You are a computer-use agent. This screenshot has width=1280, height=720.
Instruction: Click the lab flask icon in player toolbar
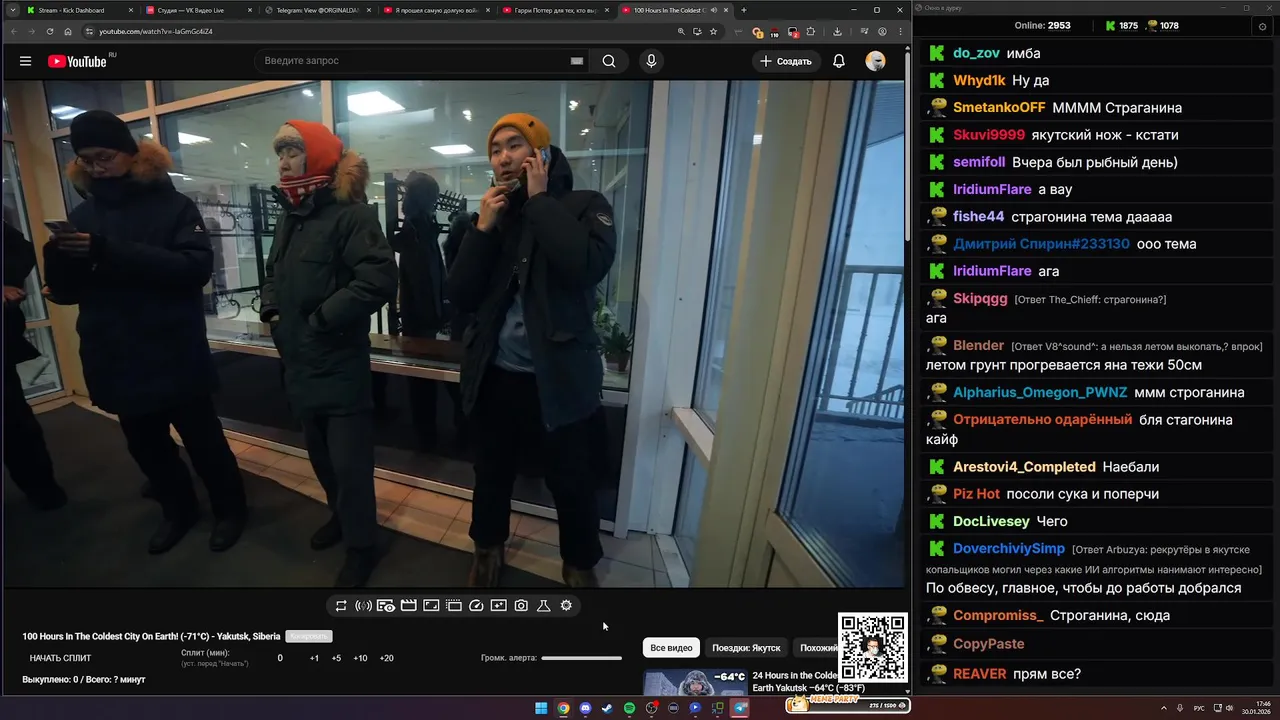pyautogui.click(x=544, y=606)
